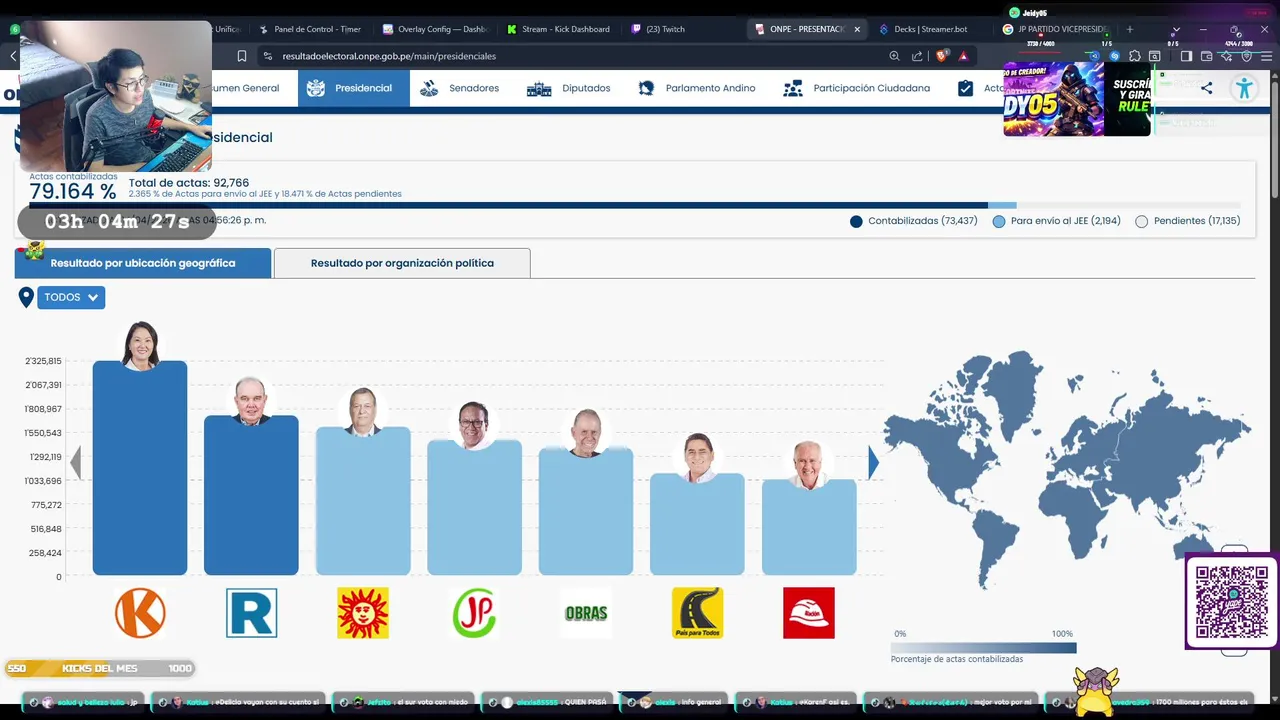Click the share icon on the page

coord(1206,88)
